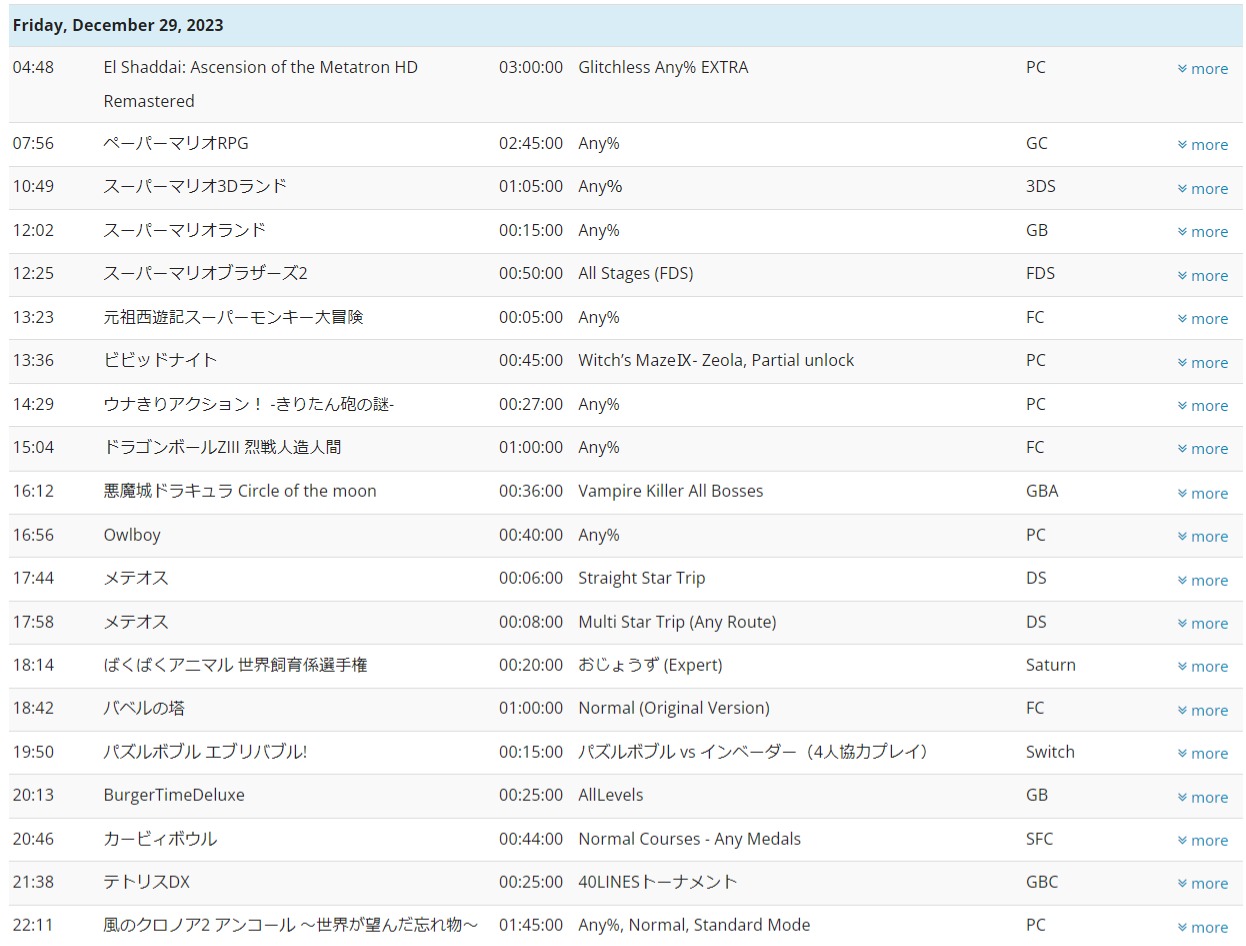Click the おじょうず (Expert) category

tap(650, 665)
